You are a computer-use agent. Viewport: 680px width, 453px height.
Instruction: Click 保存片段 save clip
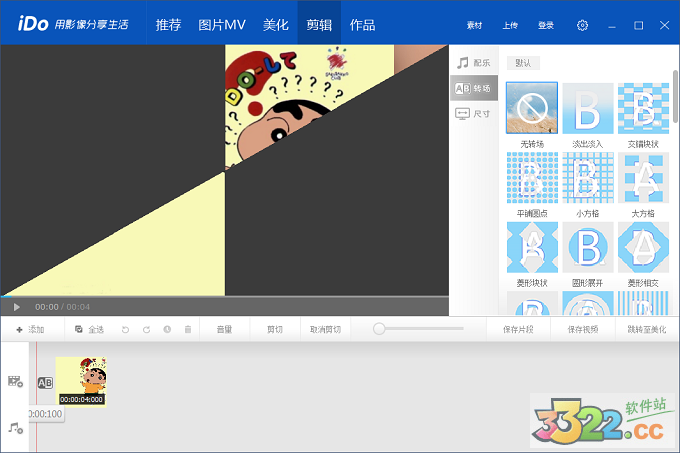coord(518,329)
